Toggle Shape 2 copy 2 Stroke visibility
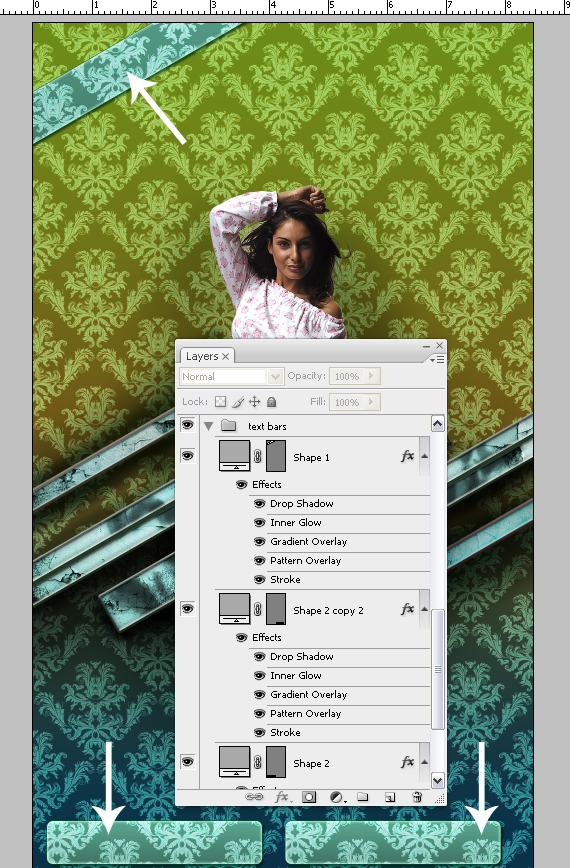 tap(260, 732)
